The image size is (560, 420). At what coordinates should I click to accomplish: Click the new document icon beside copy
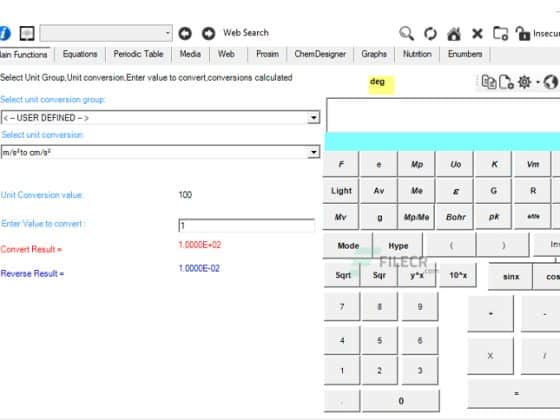click(x=506, y=82)
